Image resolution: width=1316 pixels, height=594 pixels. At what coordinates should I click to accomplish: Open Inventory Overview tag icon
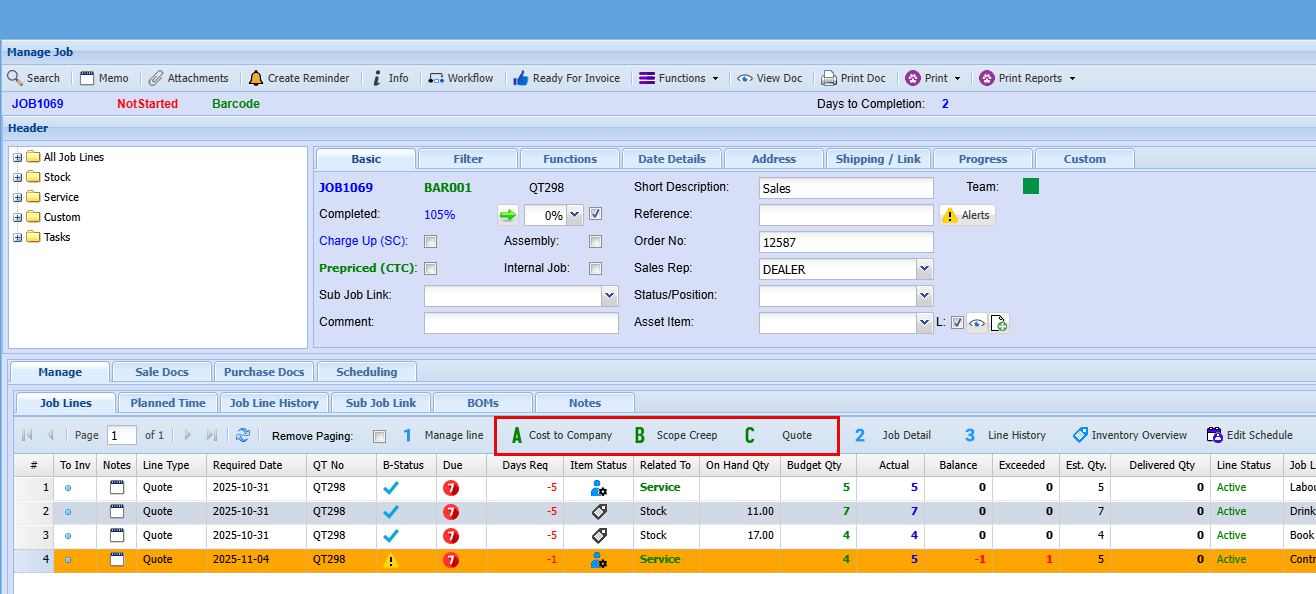pyautogui.click(x=1080, y=435)
